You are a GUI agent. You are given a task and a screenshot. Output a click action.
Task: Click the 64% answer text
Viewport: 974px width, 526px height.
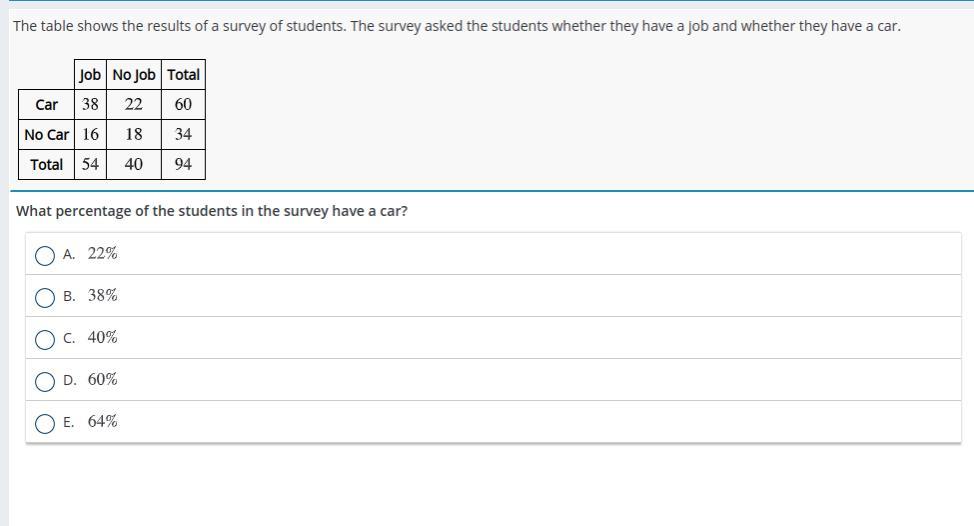(102, 422)
